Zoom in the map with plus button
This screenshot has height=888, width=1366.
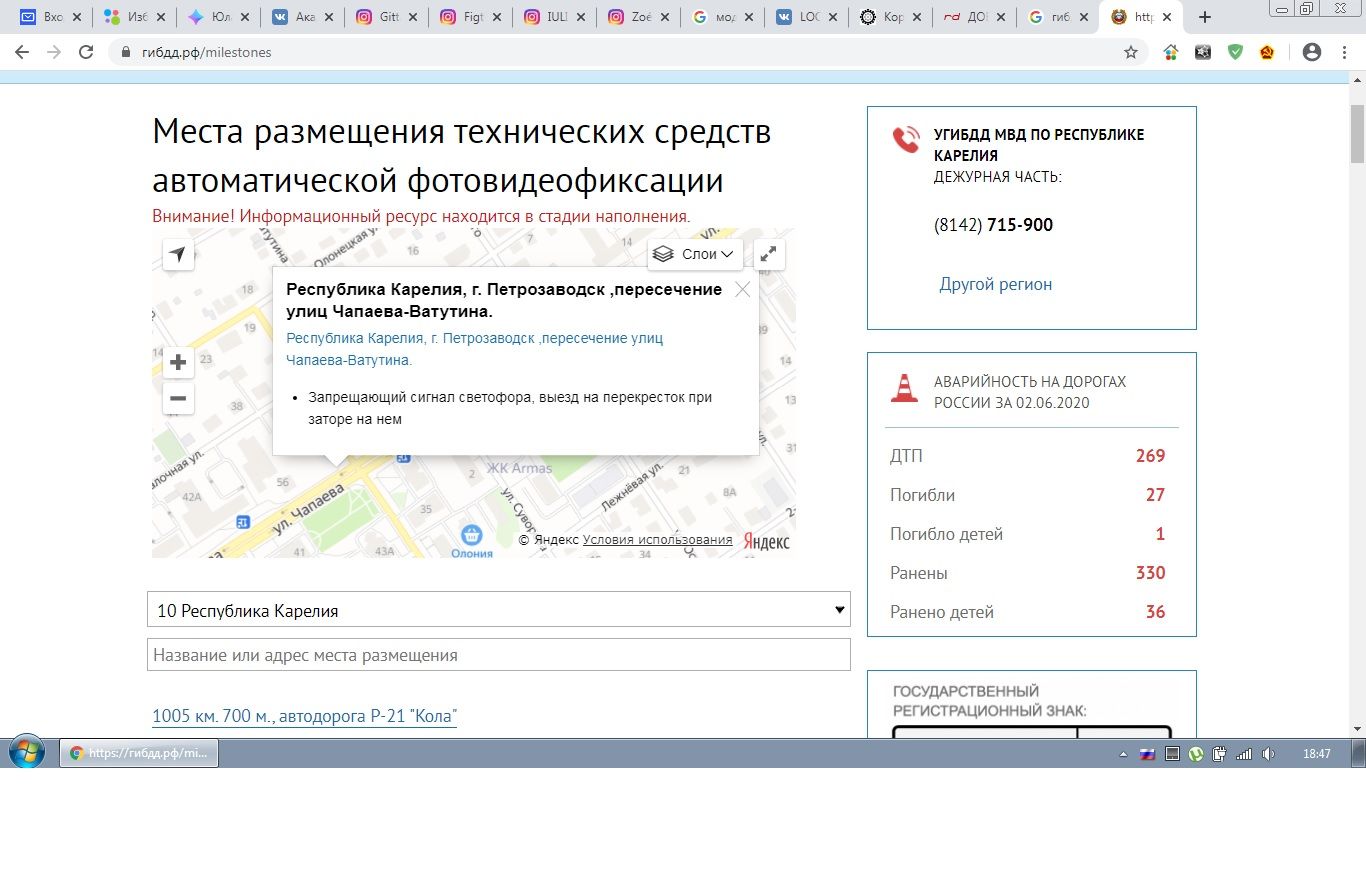tap(178, 362)
